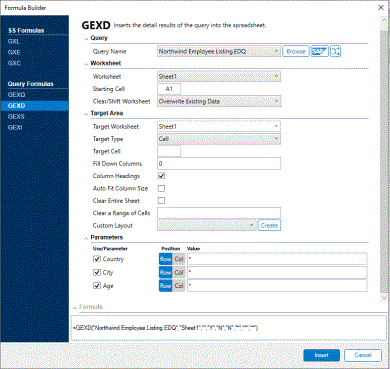Click the Clear a Range of Cells field
Screen dimensions: 390x369
click(x=219, y=213)
